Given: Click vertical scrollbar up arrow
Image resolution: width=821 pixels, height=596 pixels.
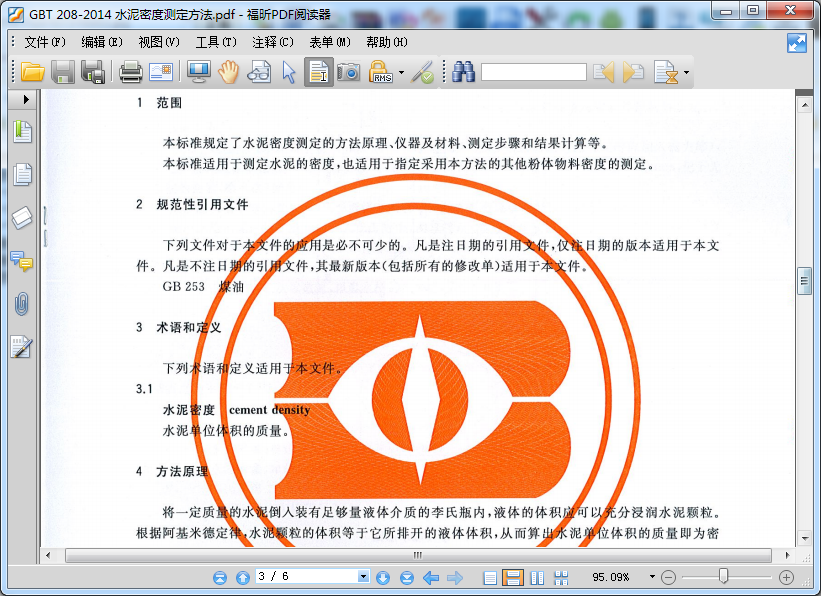Looking at the screenshot, I should click(x=804, y=105).
